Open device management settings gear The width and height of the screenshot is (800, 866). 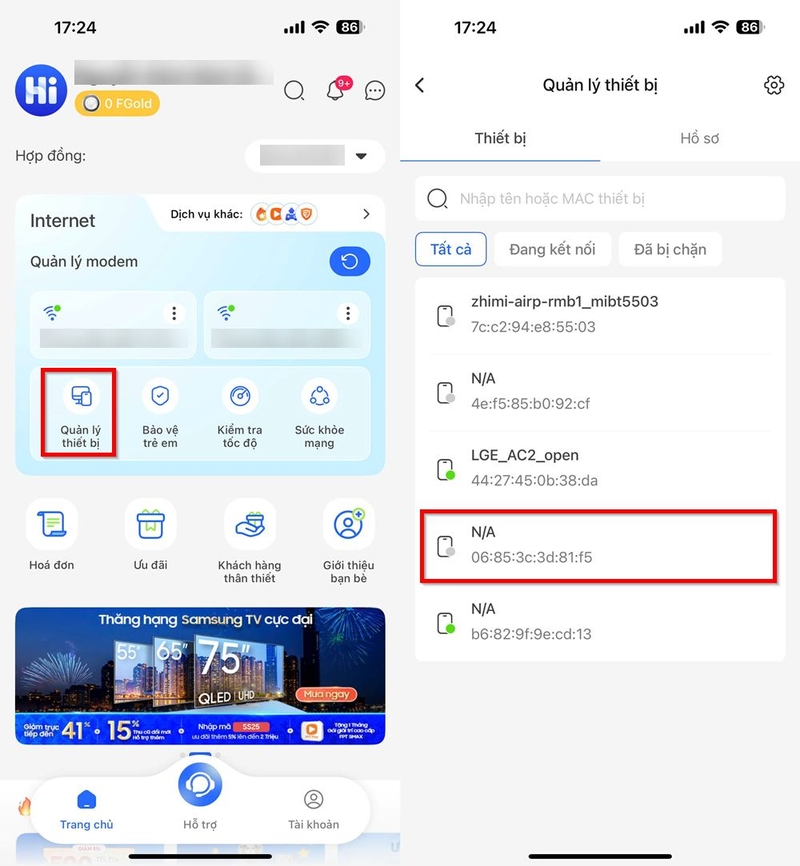(773, 85)
